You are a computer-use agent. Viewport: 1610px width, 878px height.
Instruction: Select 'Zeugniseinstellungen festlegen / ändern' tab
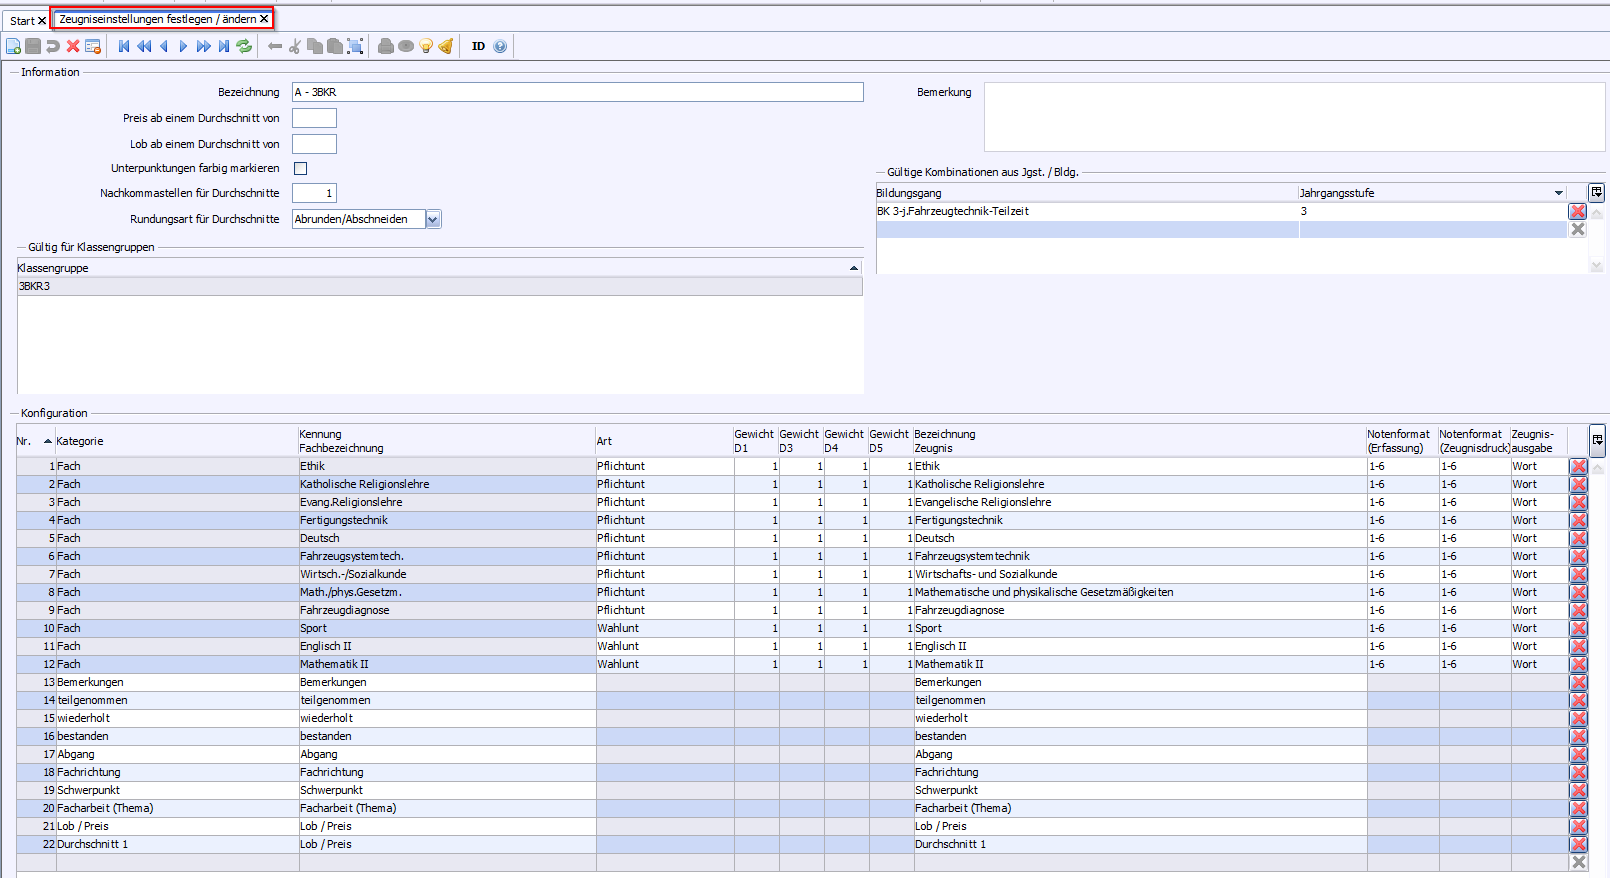click(x=157, y=19)
